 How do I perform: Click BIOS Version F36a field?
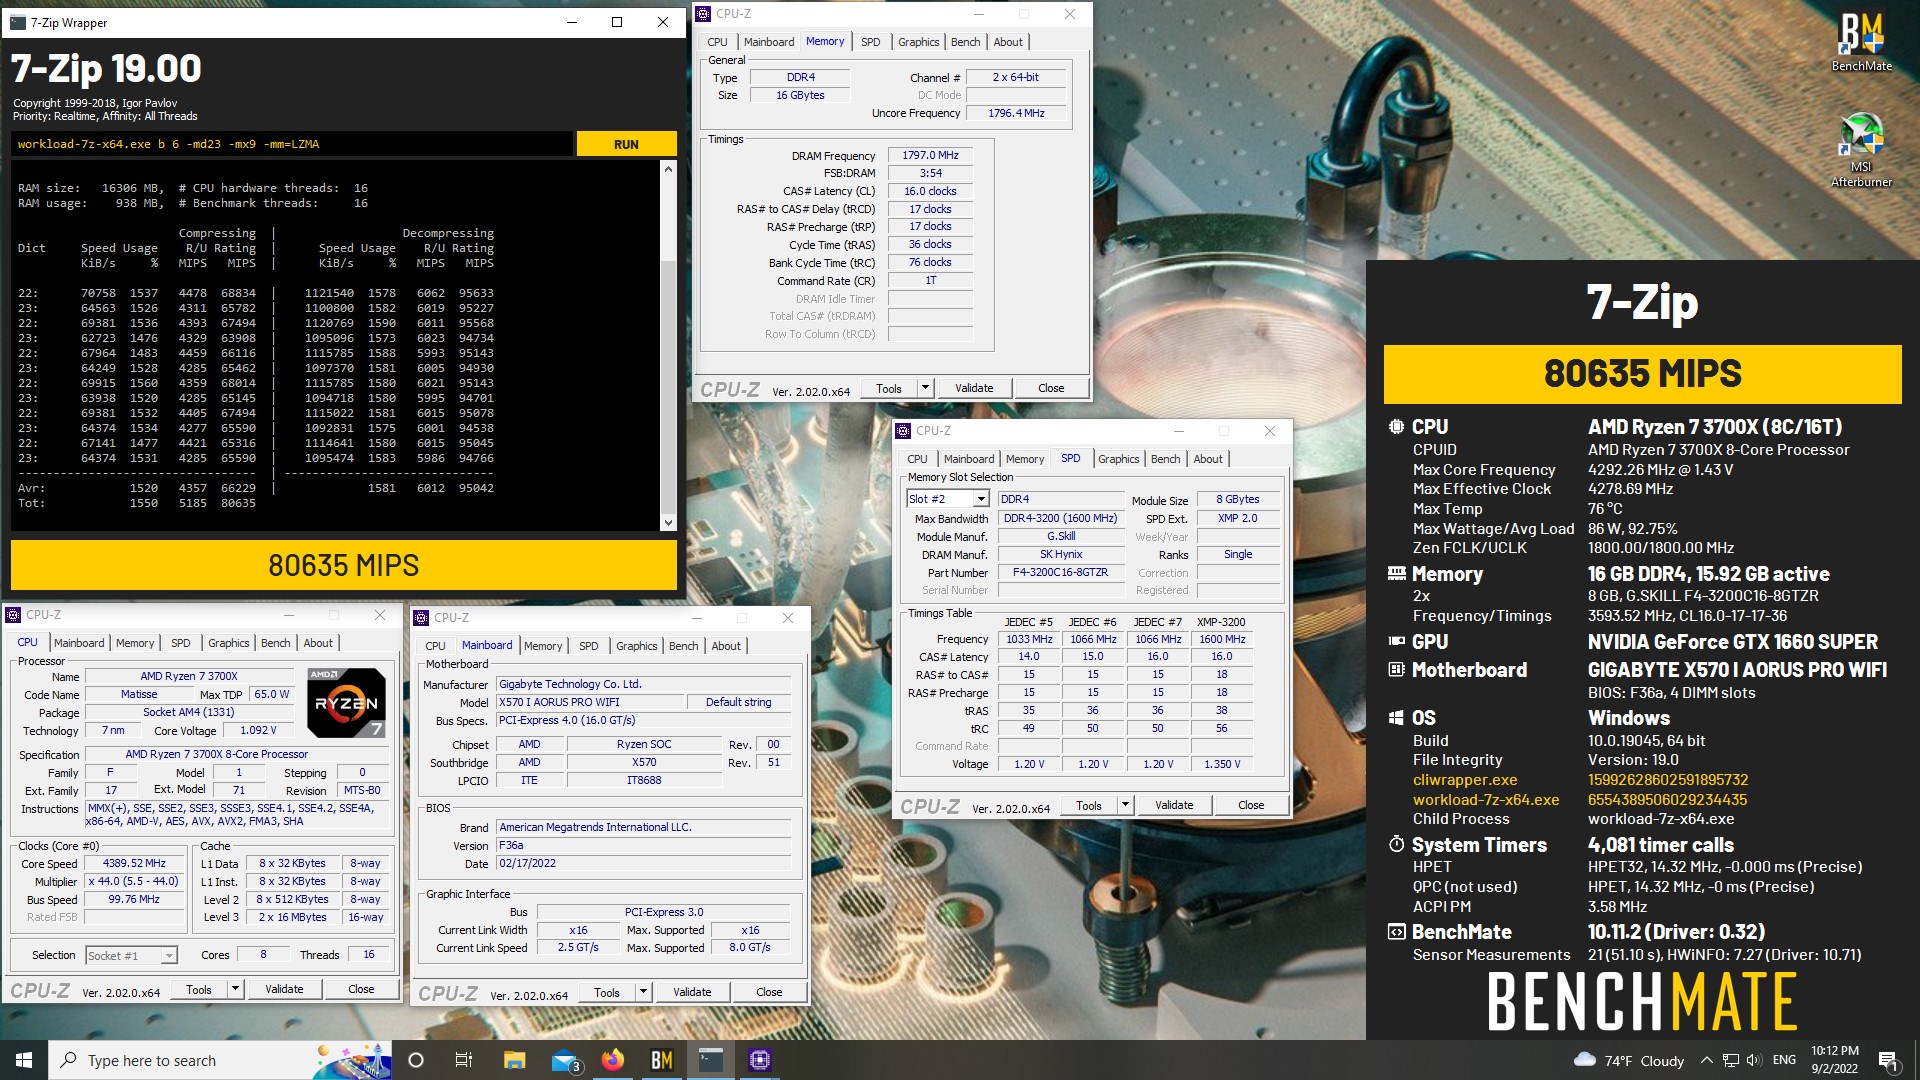[643, 845]
